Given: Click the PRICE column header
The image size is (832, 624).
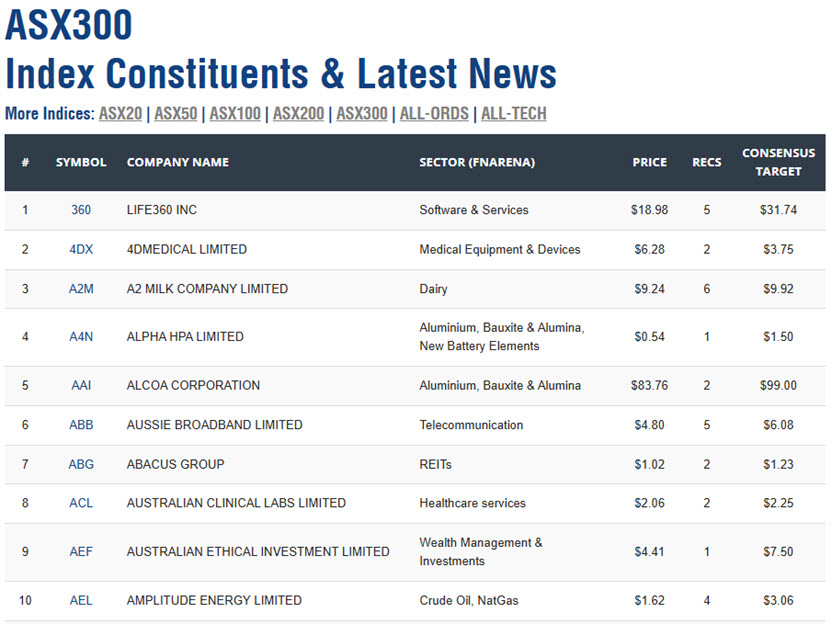Looking at the screenshot, I should pos(649,162).
